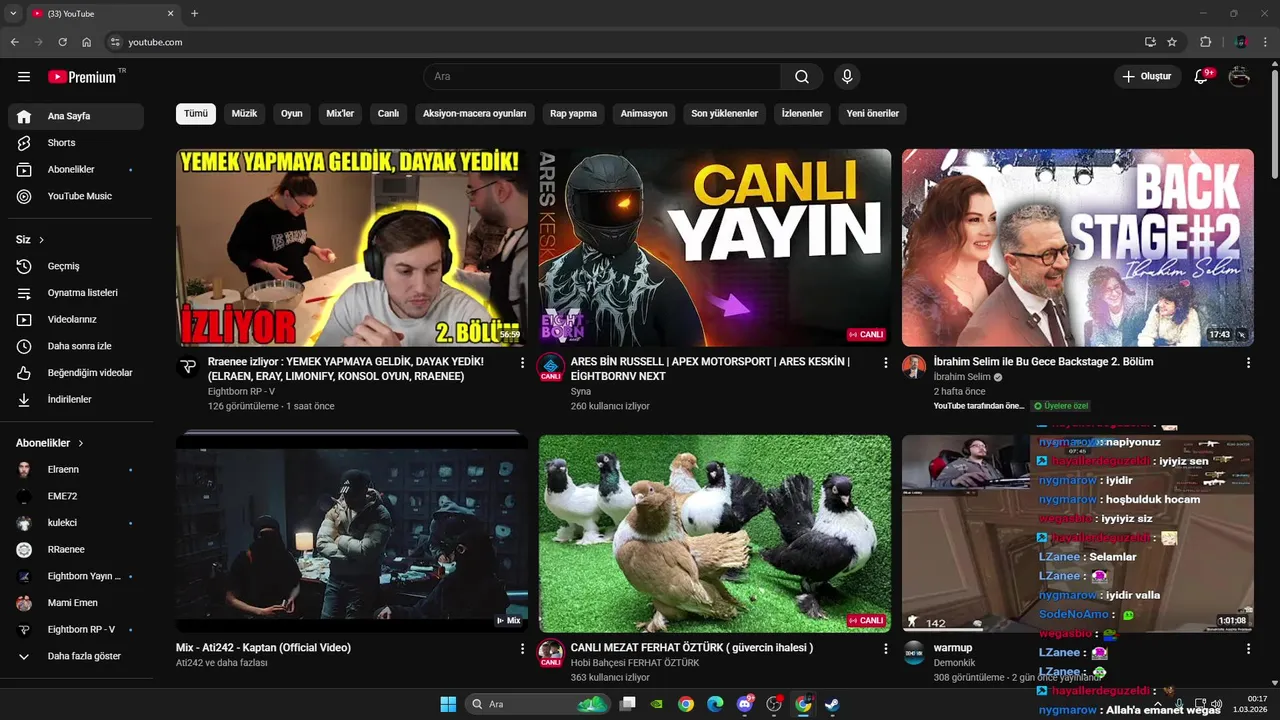Image resolution: width=1280 pixels, height=720 pixels.
Task: Open İndirilenler
Action: tap(76, 399)
